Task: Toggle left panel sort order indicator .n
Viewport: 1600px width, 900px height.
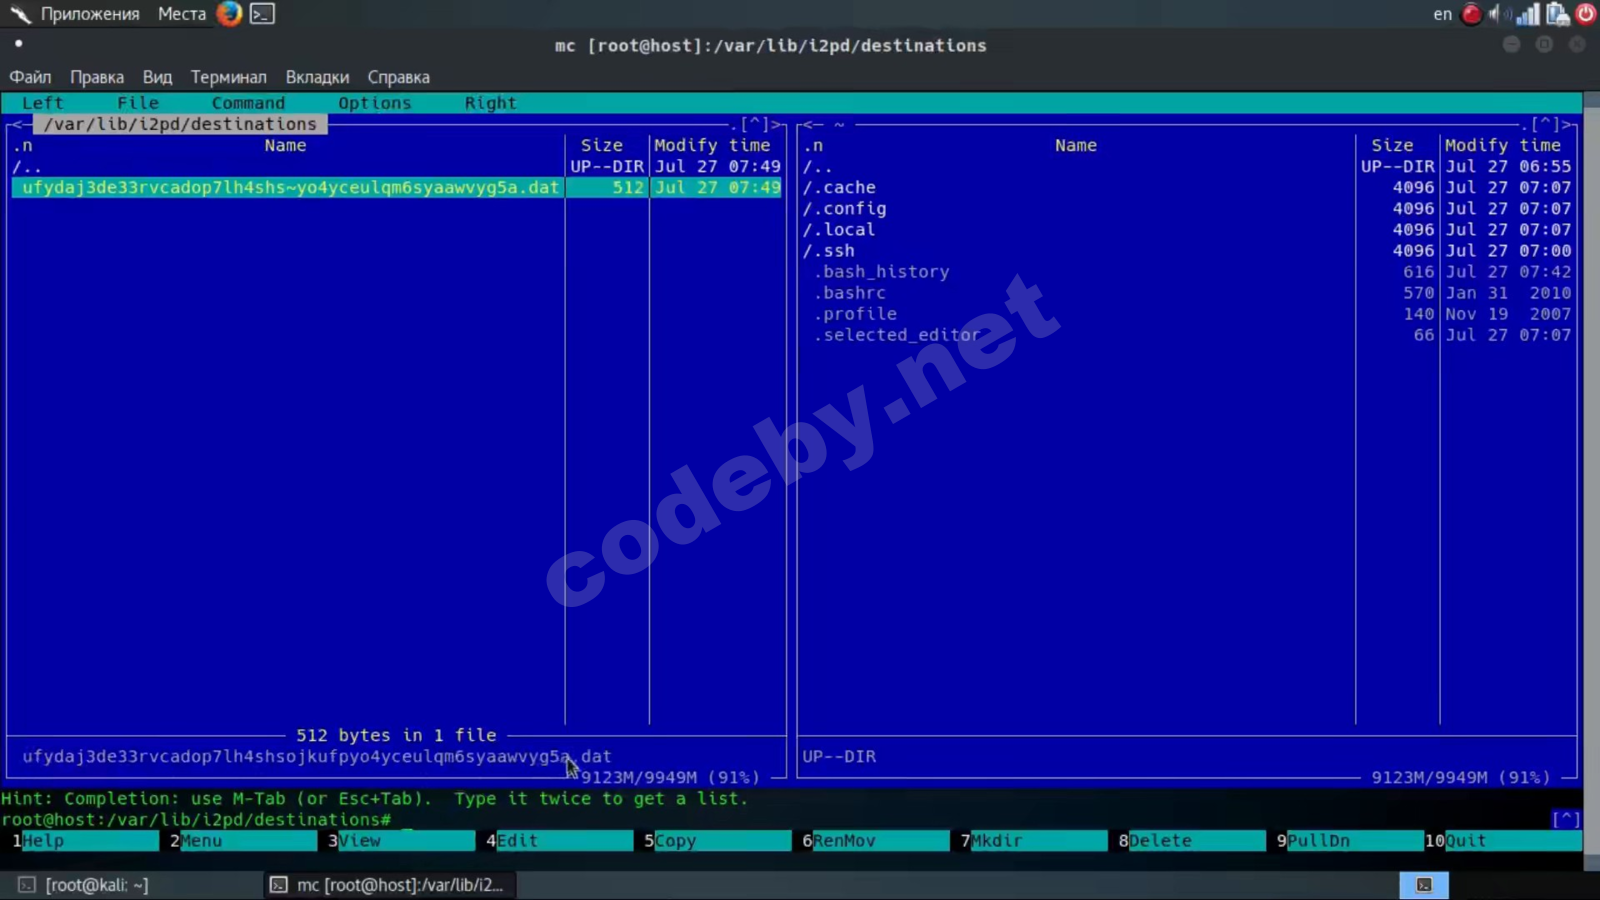Action: 22,146
